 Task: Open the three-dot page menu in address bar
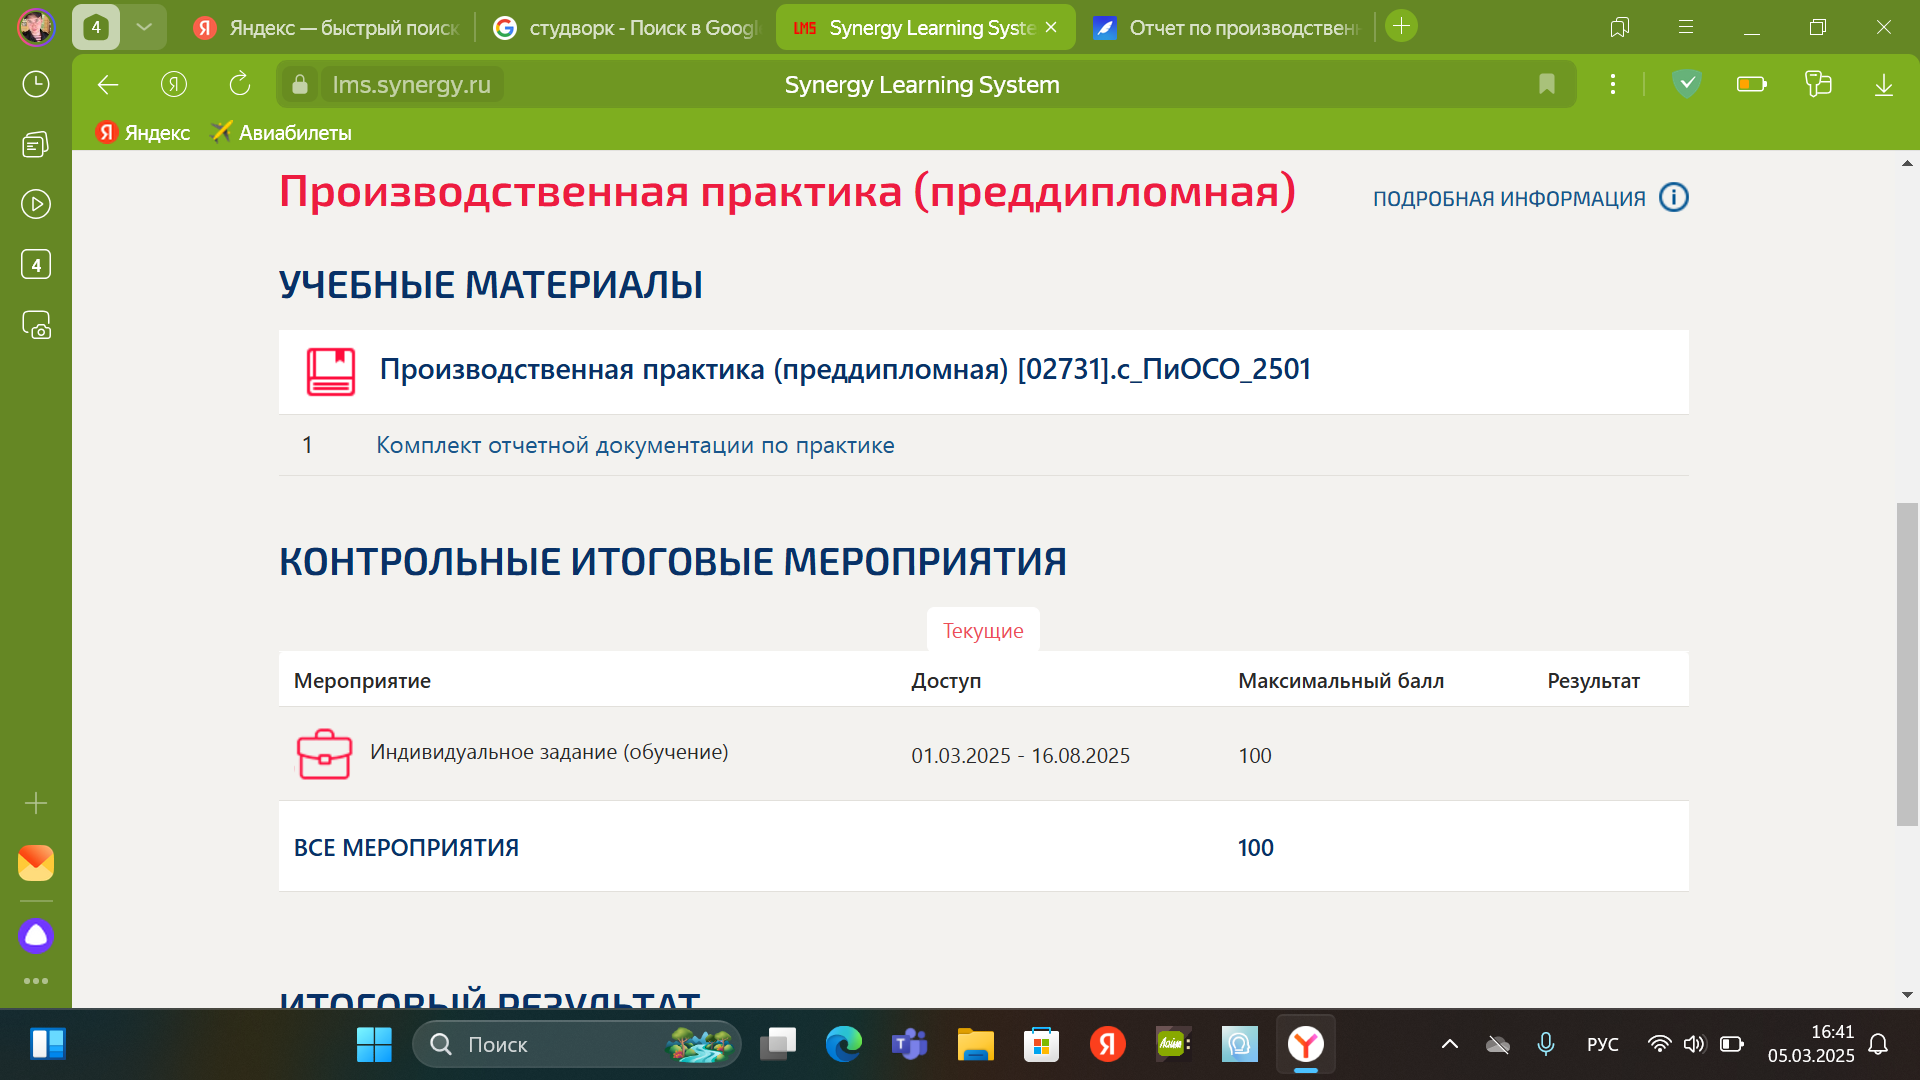coord(1612,85)
